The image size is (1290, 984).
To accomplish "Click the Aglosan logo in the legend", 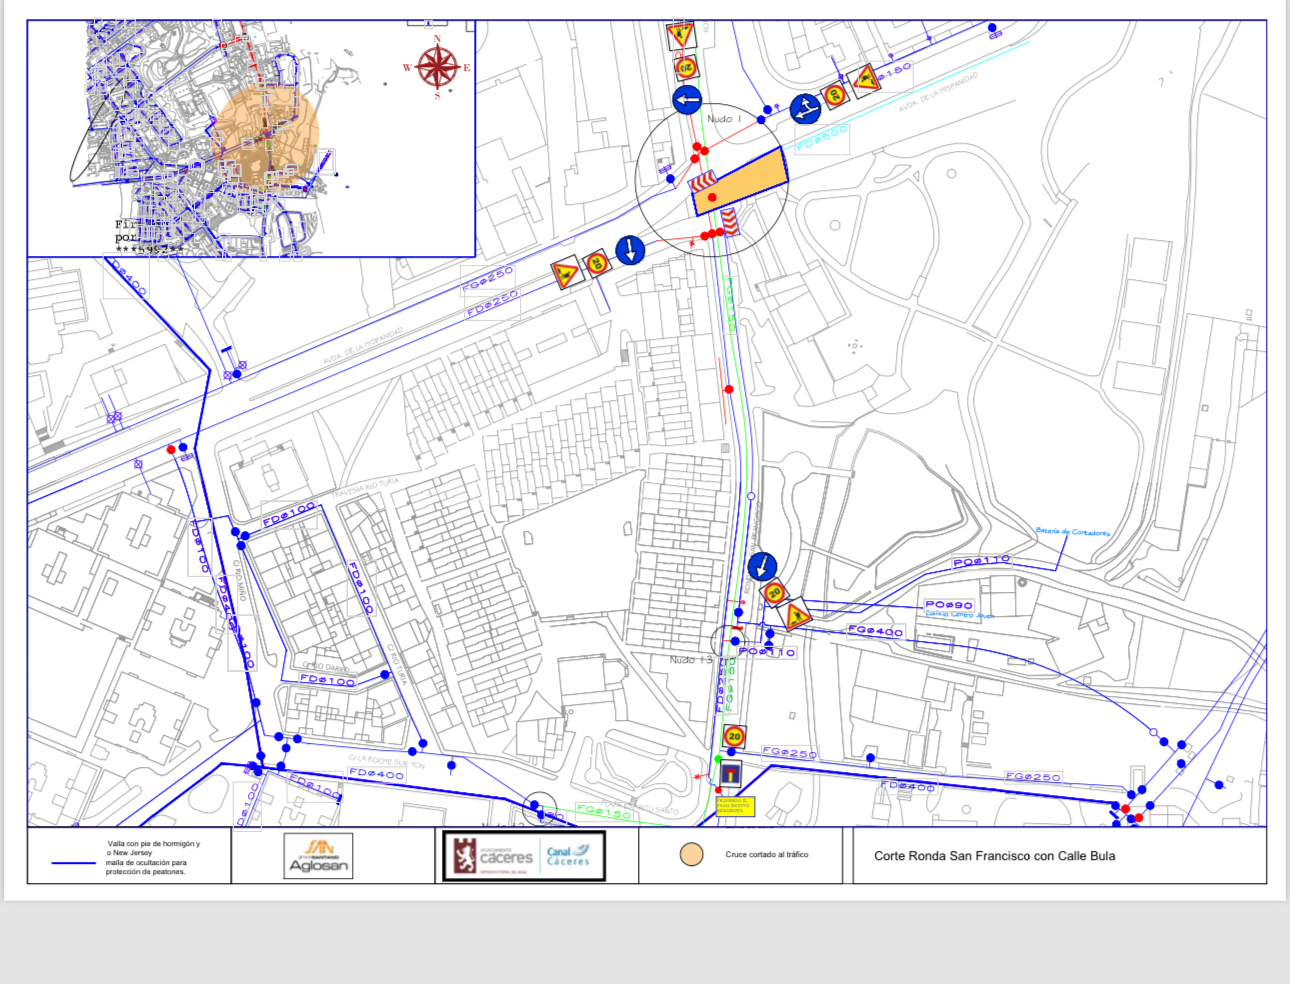I will click(318, 856).
